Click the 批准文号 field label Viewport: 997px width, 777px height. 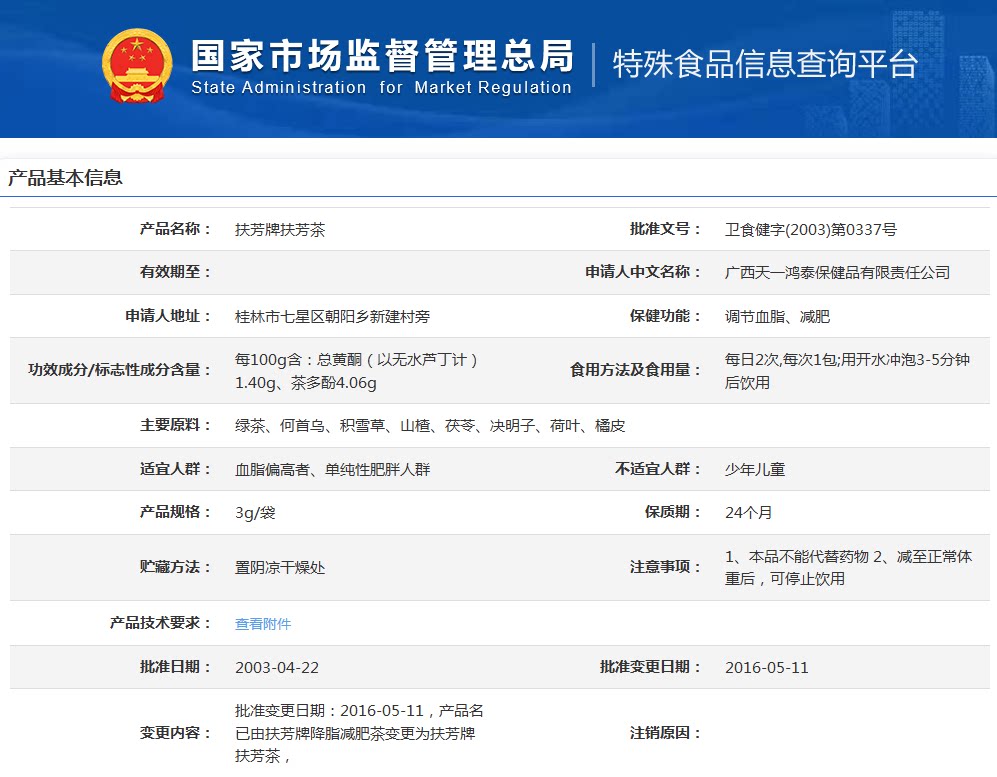pyautogui.click(x=665, y=229)
